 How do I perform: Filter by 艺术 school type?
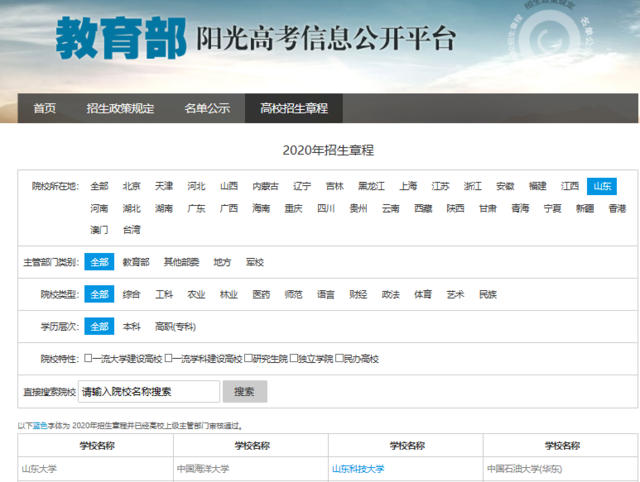click(x=455, y=294)
